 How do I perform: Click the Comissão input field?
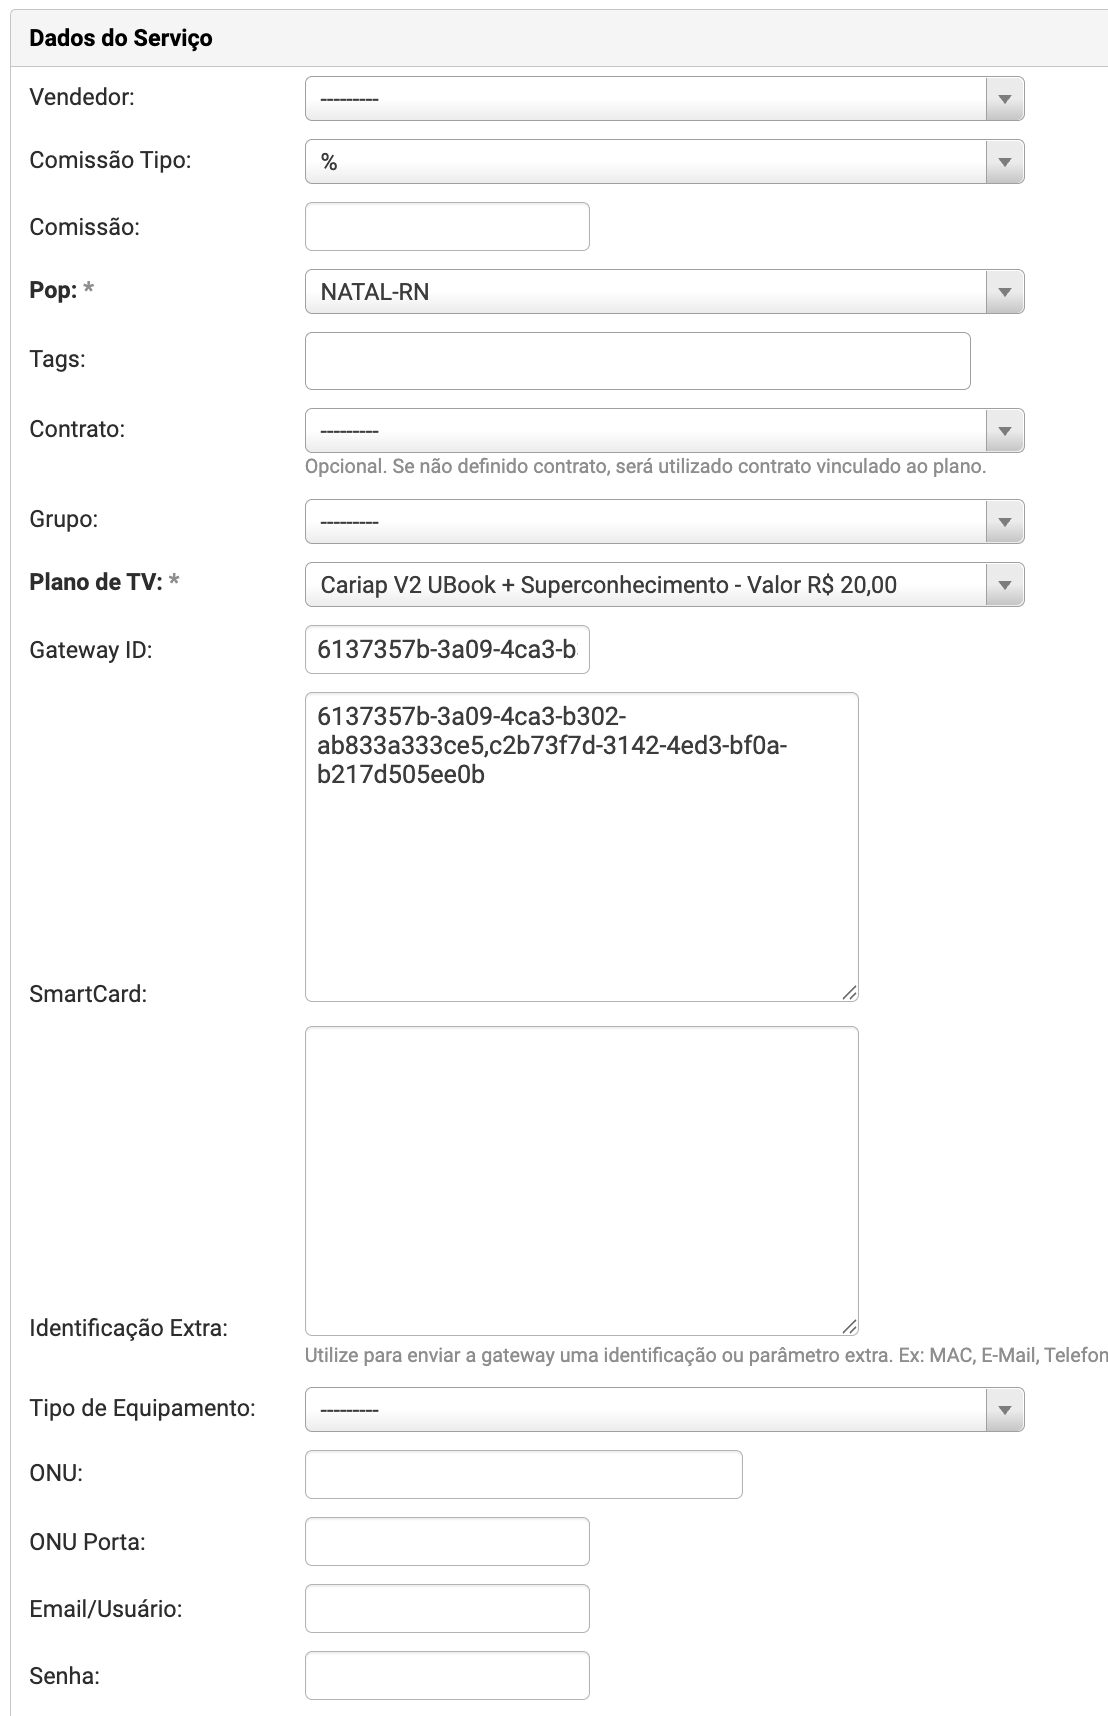[447, 227]
